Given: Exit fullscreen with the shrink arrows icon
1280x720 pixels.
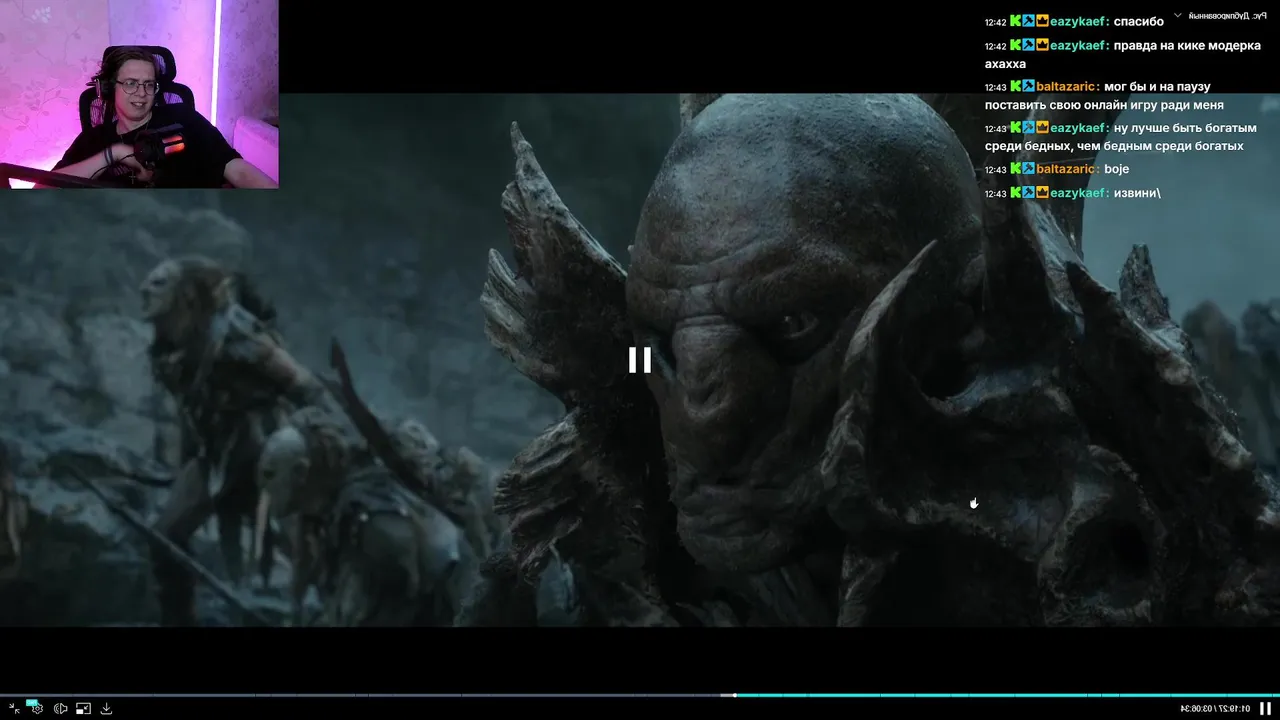Looking at the screenshot, I should point(15,709).
